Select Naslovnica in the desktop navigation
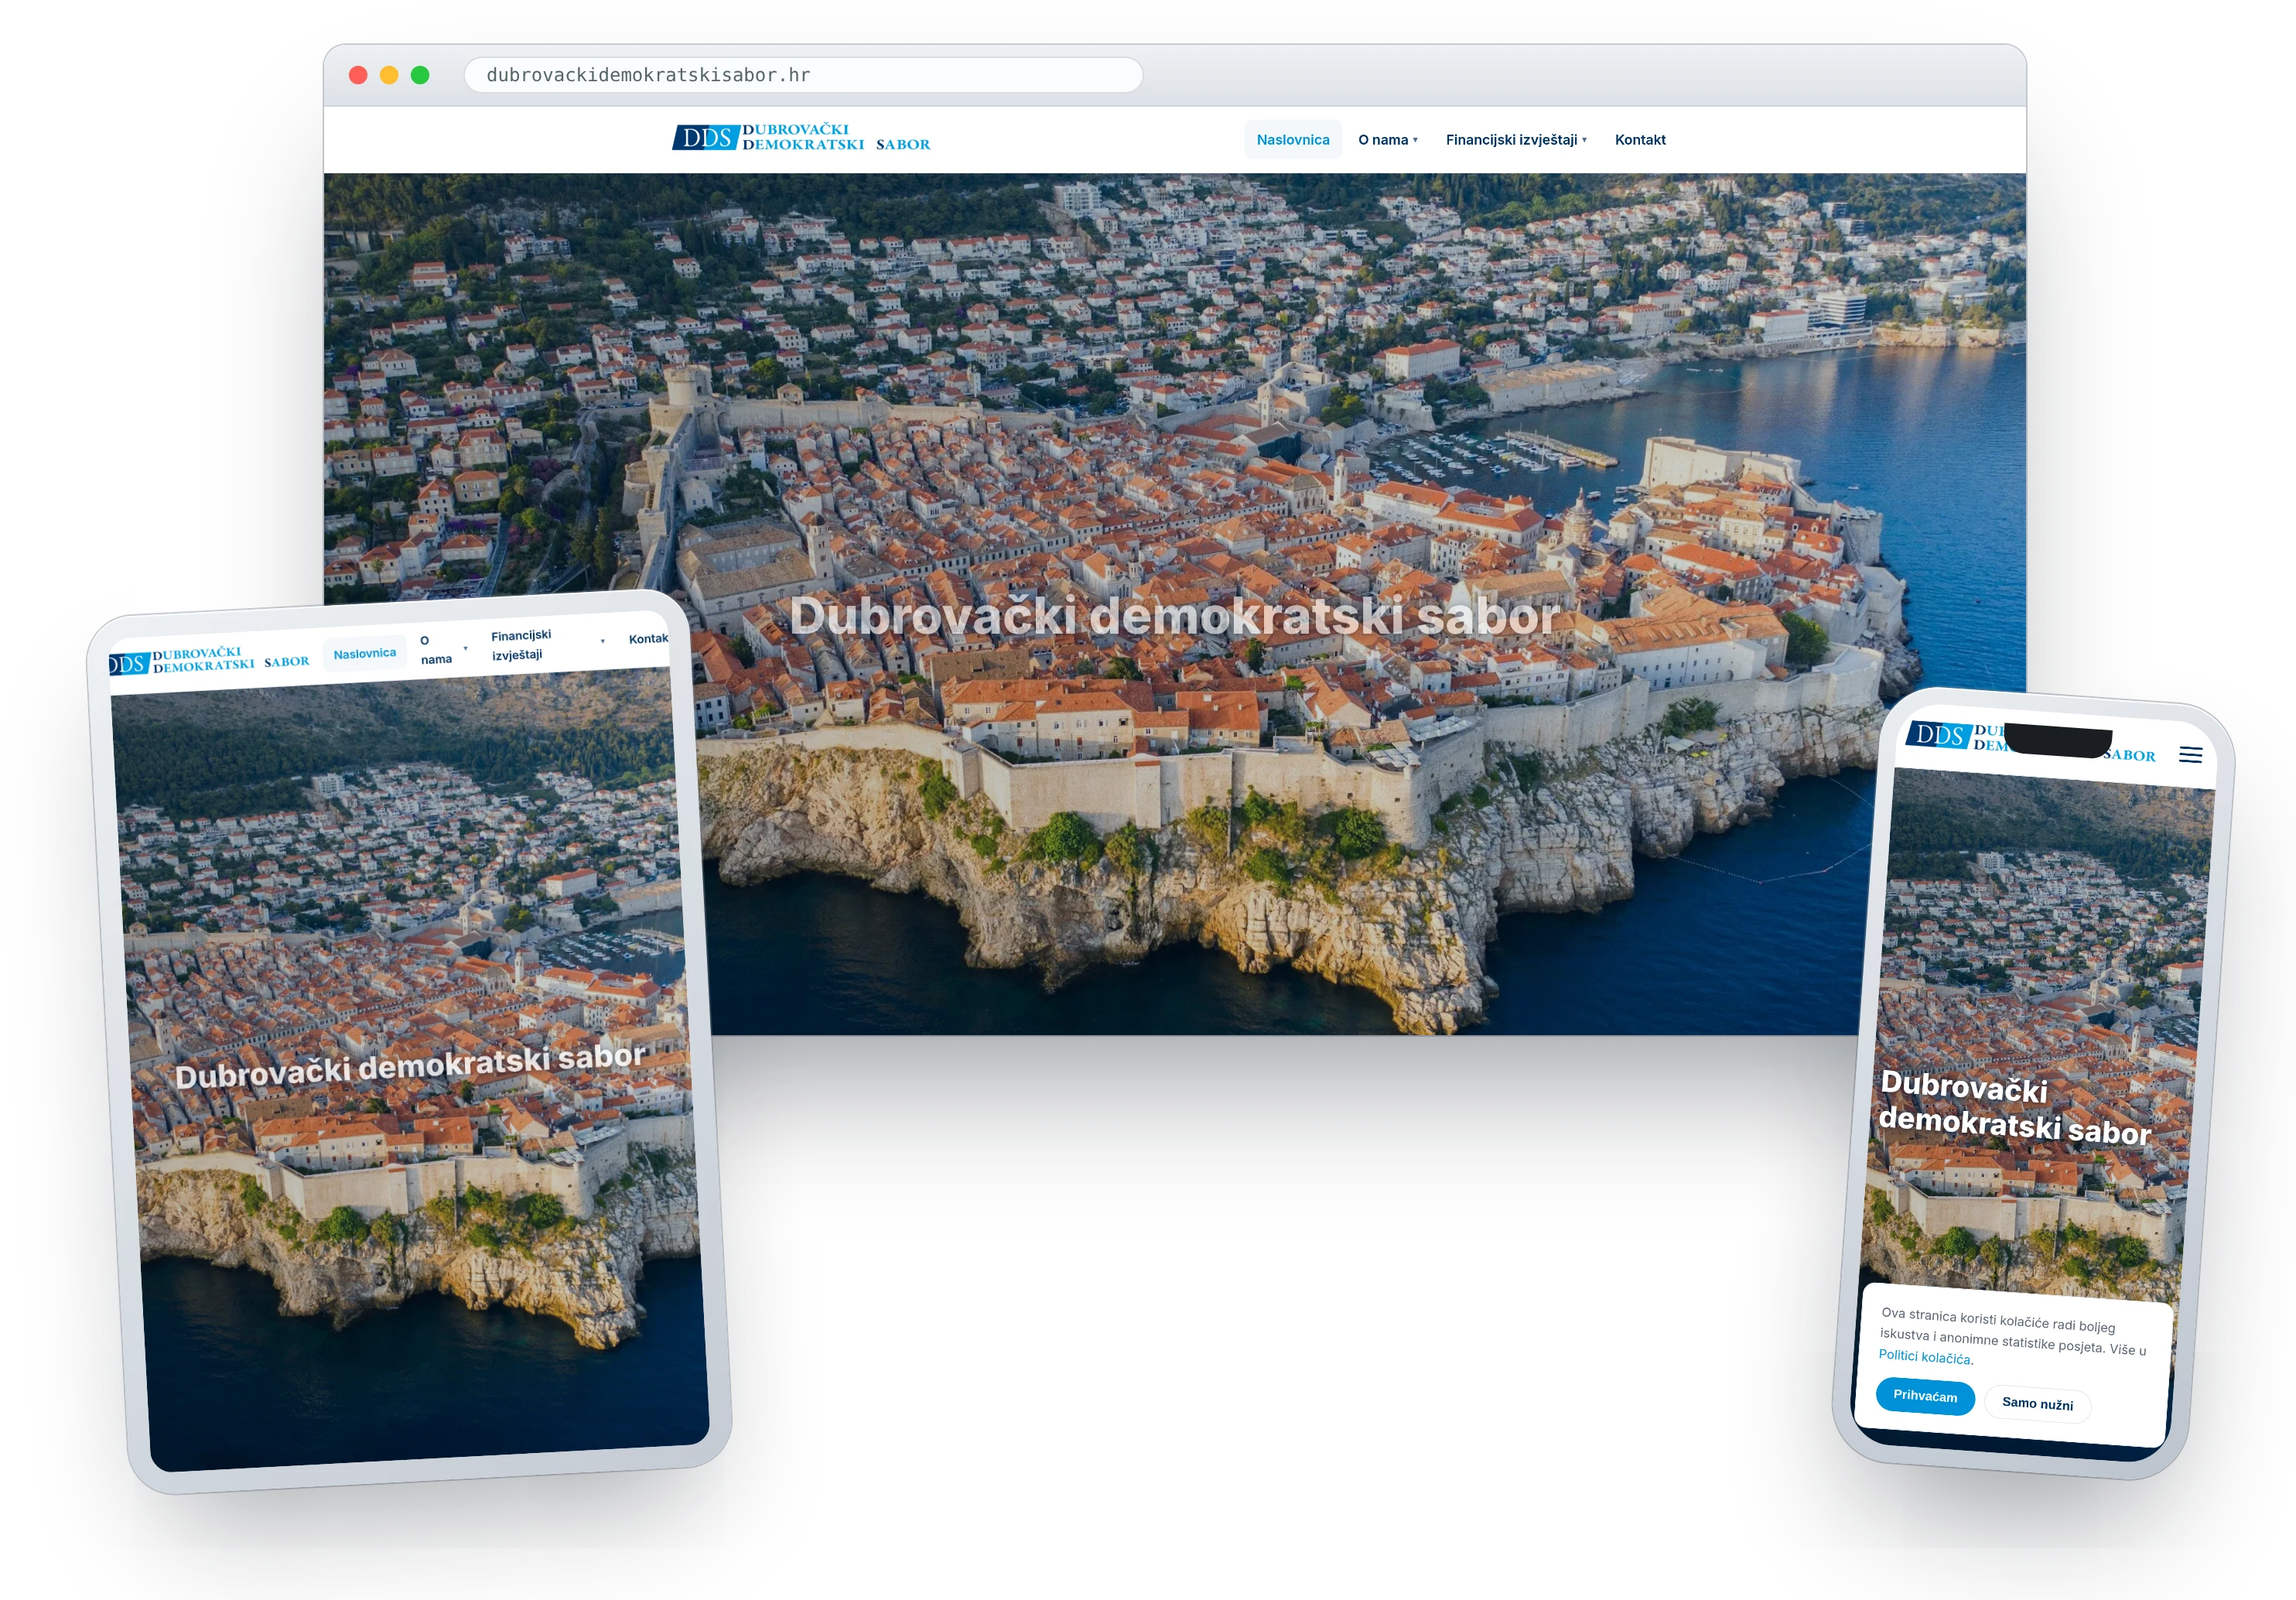This screenshot has width=2296, height=1600. (1292, 140)
